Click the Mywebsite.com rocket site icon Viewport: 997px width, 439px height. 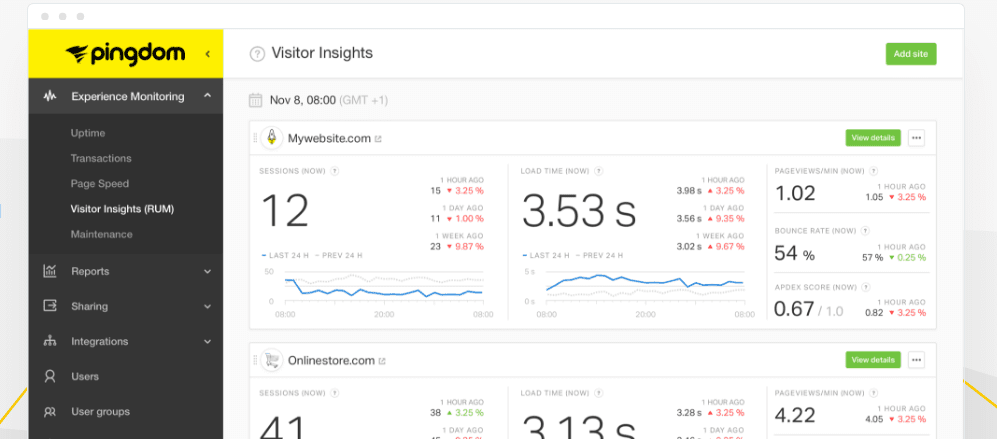pos(272,137)
